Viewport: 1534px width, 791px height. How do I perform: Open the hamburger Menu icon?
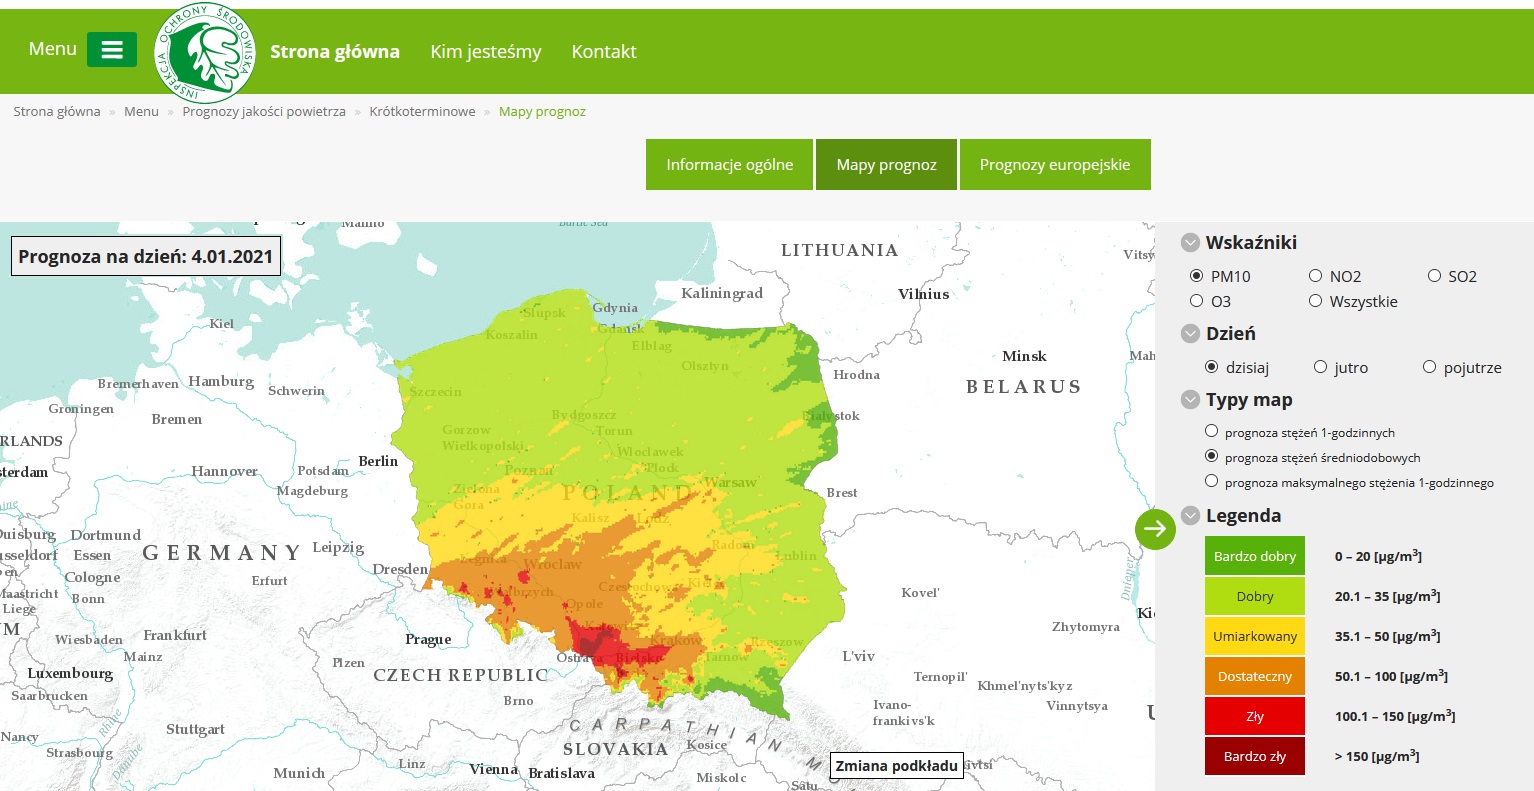[112, 49]
